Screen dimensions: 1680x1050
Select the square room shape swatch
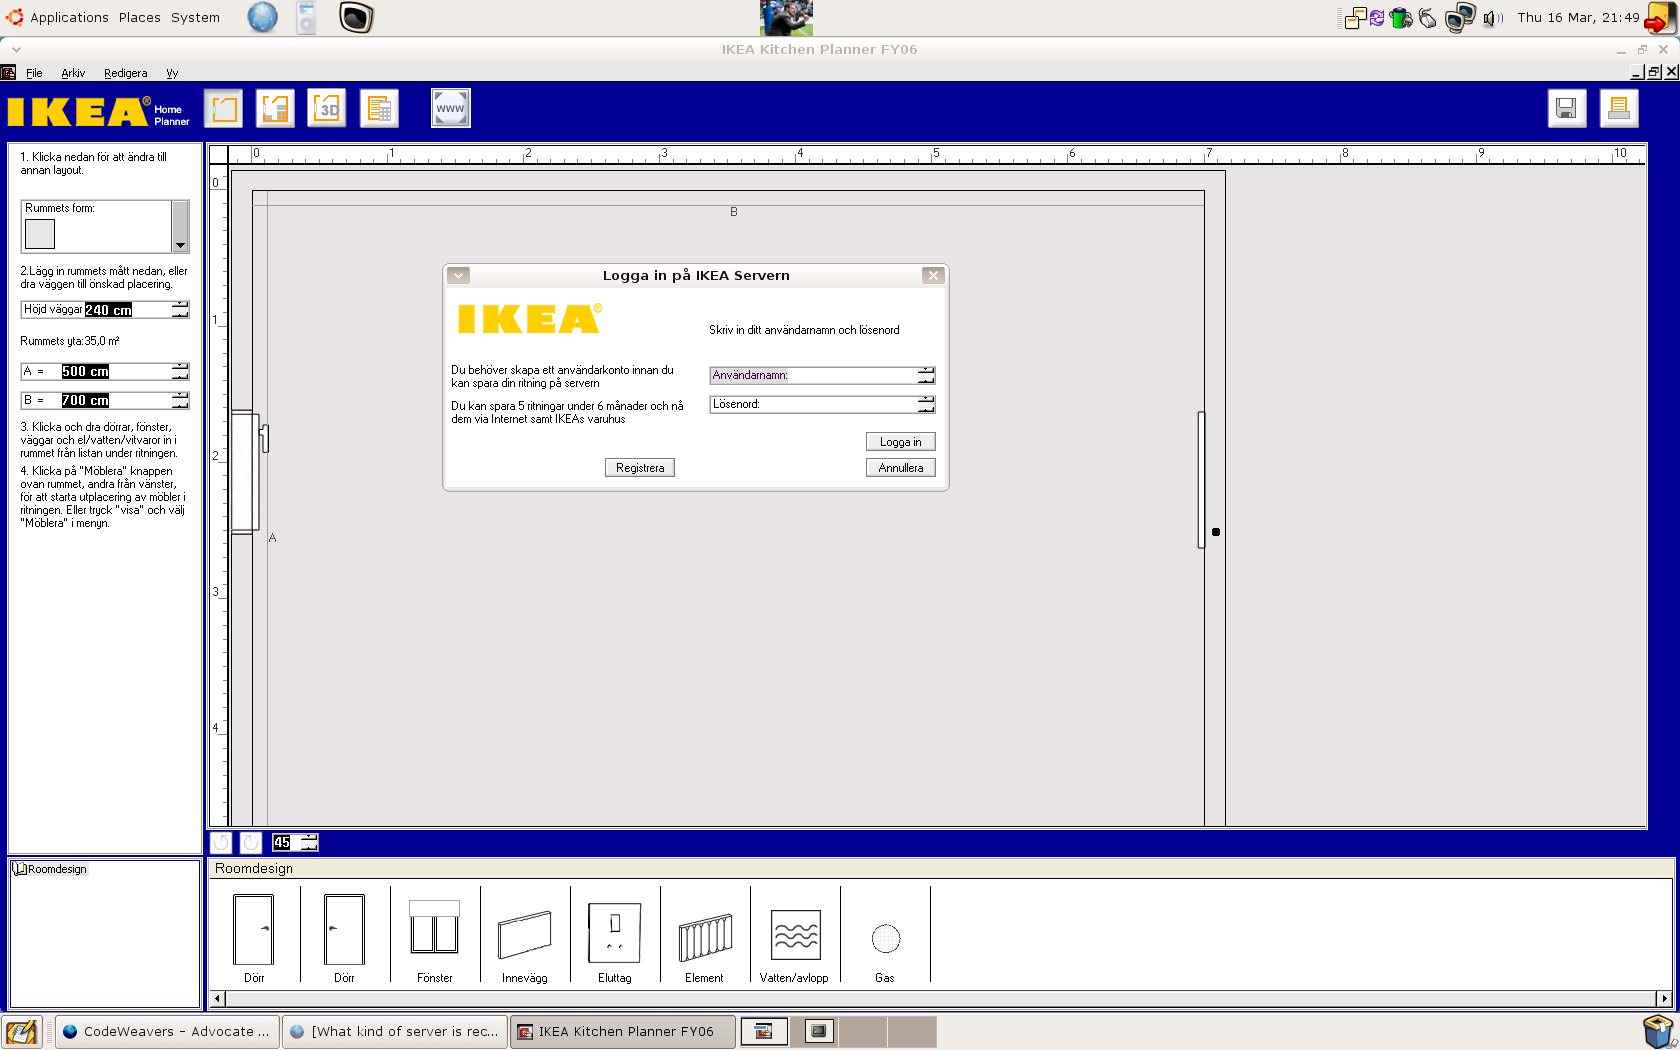tap(40, 234)
